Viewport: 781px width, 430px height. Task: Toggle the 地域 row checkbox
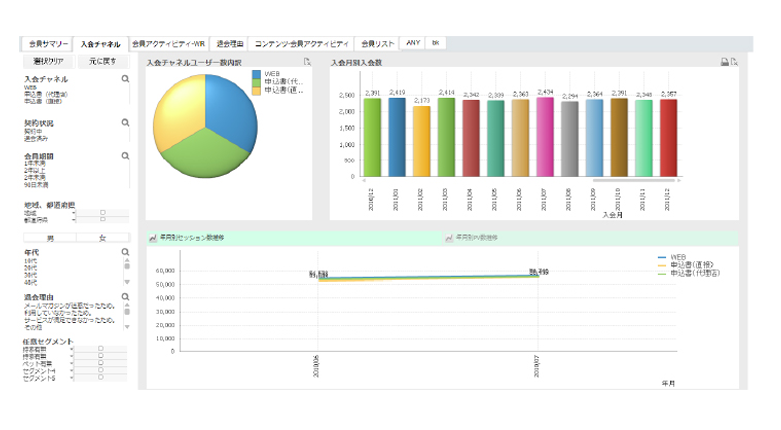(103, 213)
